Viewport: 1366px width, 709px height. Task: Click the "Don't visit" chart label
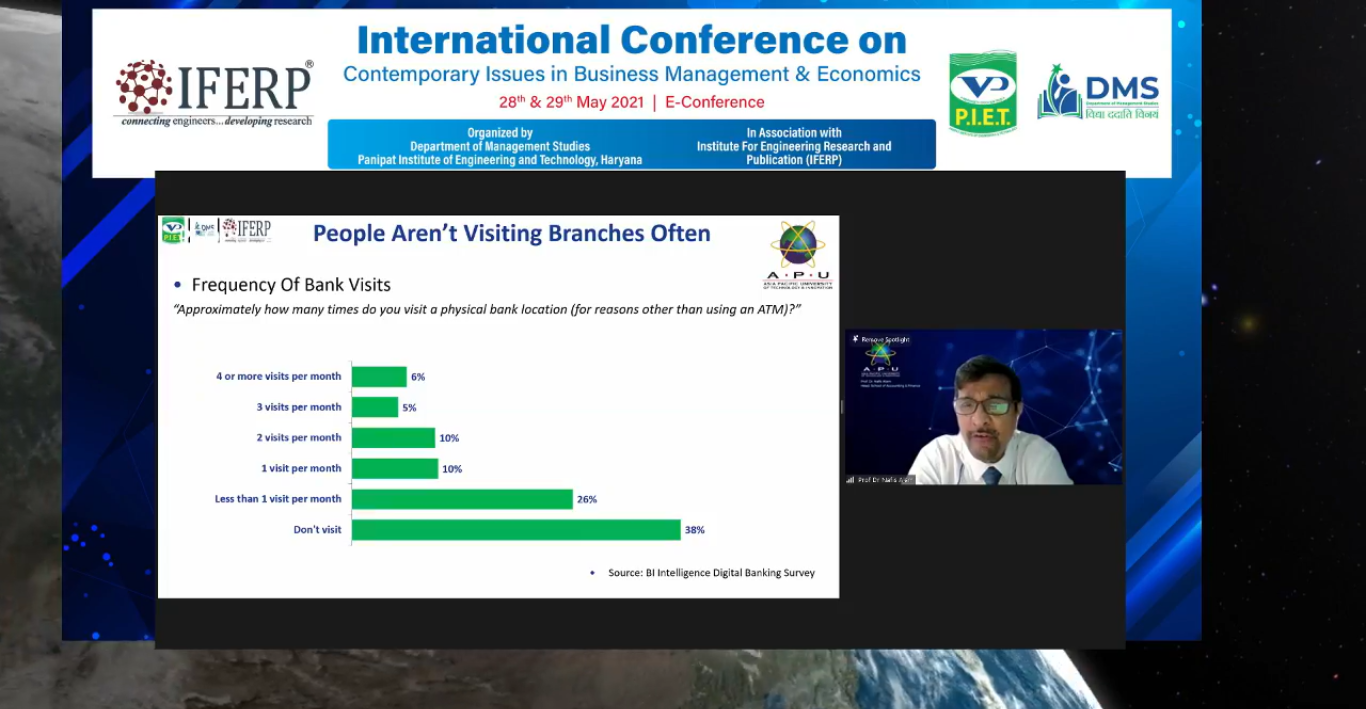click(317, 530)
